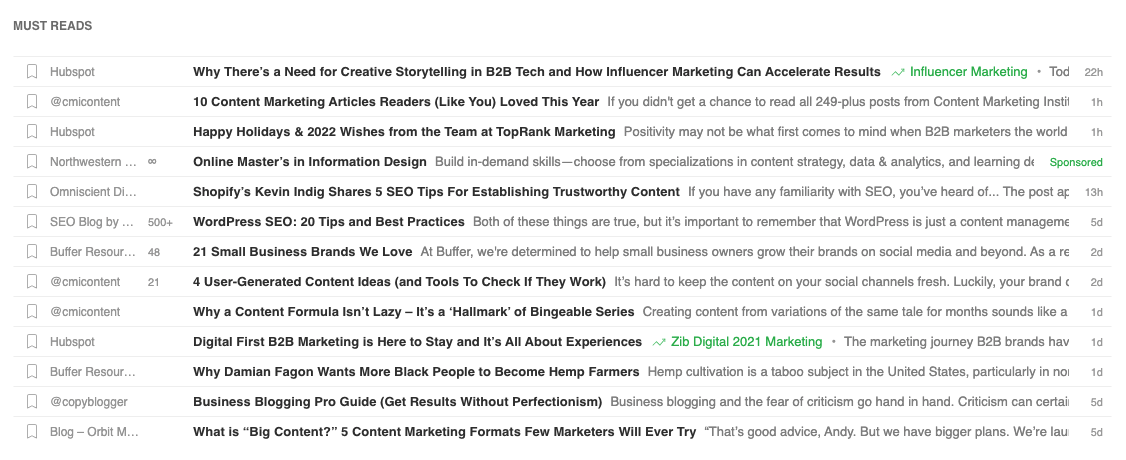Click the MUST READS section heading
The image size is (1126, 460).
click(x=52, y=26)
